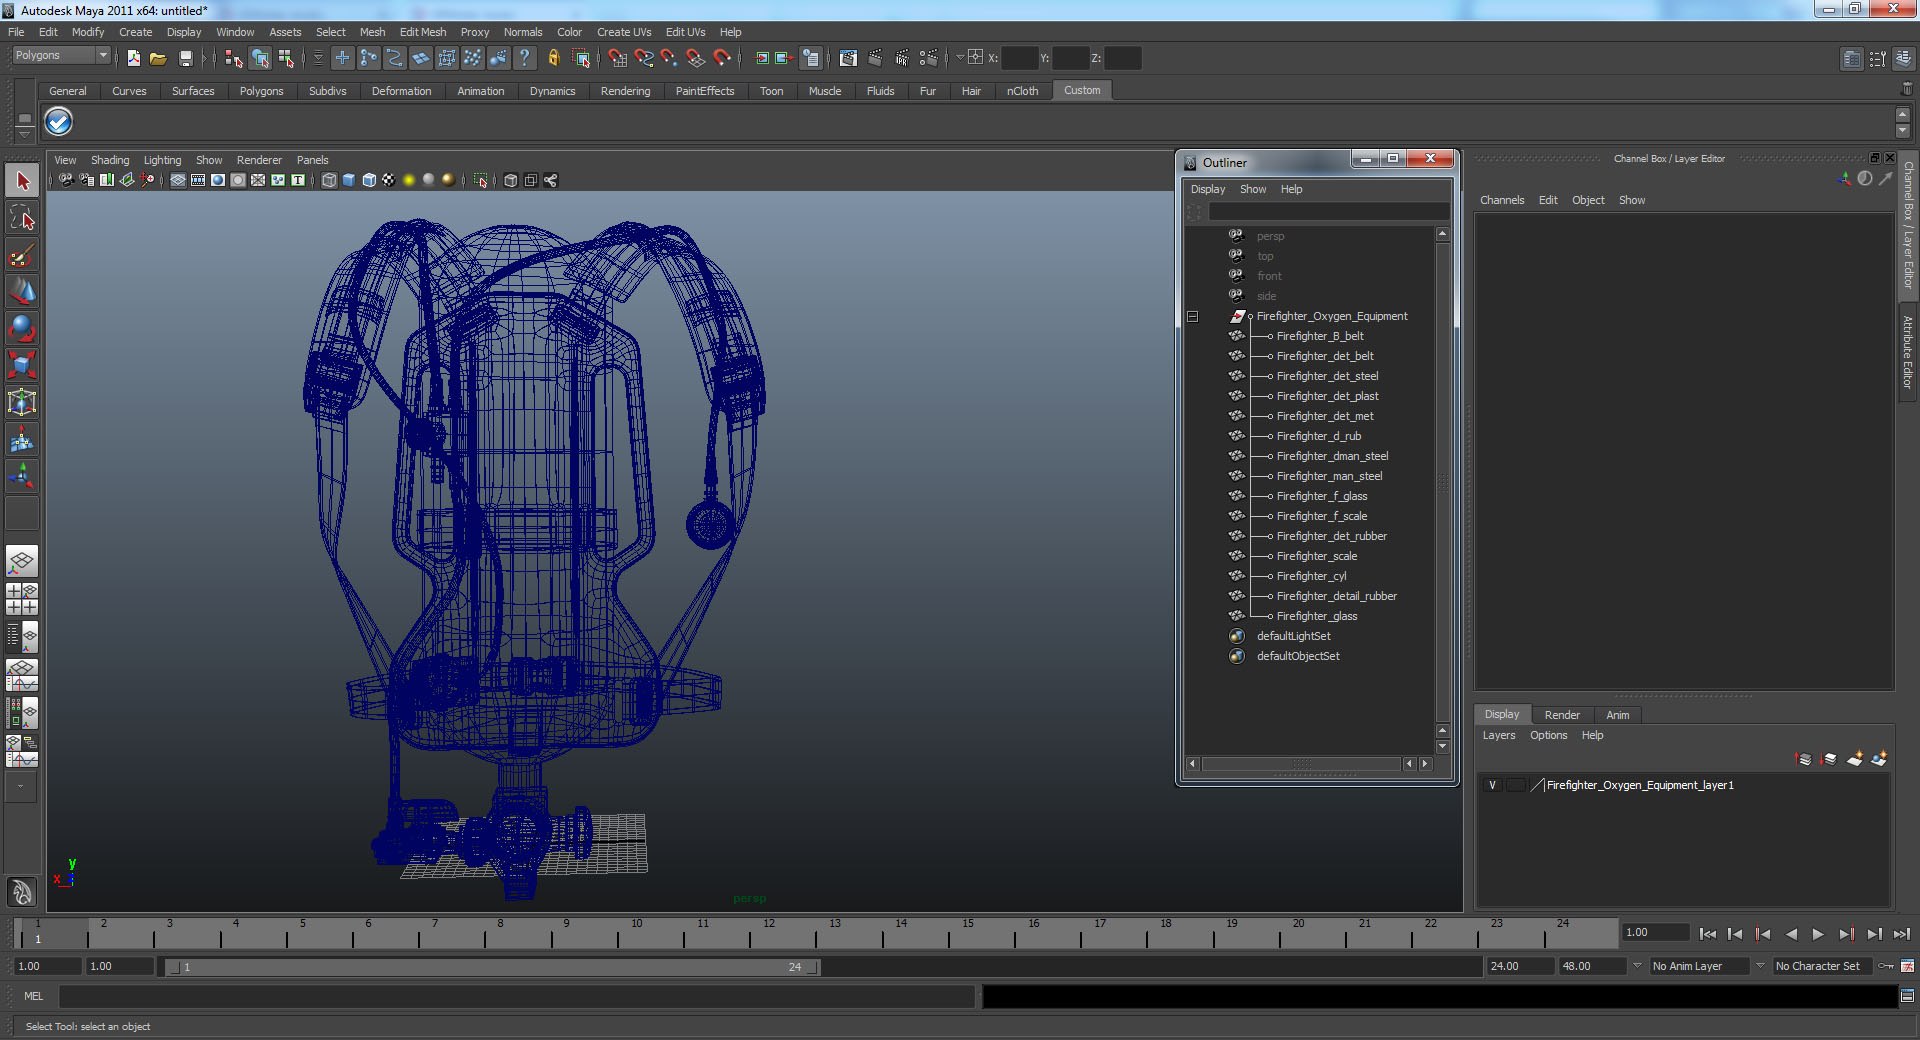Select the arrow Select Tool in toolbox
This screenshot has height=1040, width=1920.
[22, 181]
